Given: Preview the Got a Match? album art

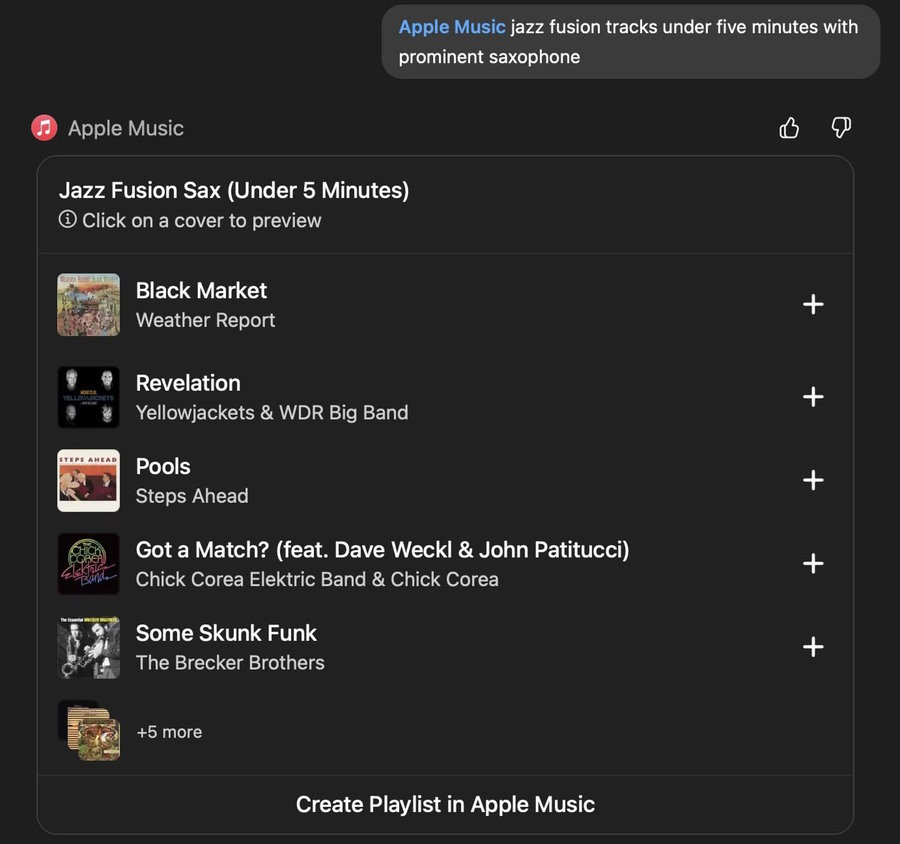Looking at the screenshot, I should 88,563.
